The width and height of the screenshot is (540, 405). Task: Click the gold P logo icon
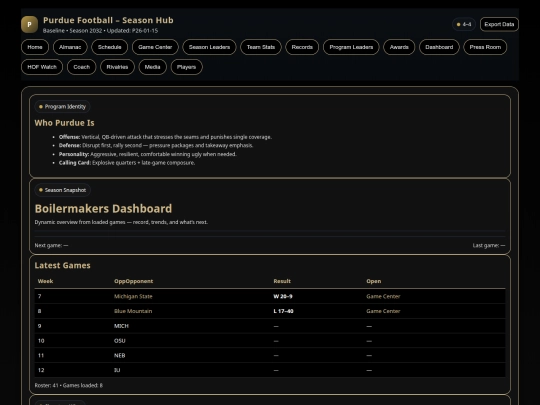tap(29, 24)
